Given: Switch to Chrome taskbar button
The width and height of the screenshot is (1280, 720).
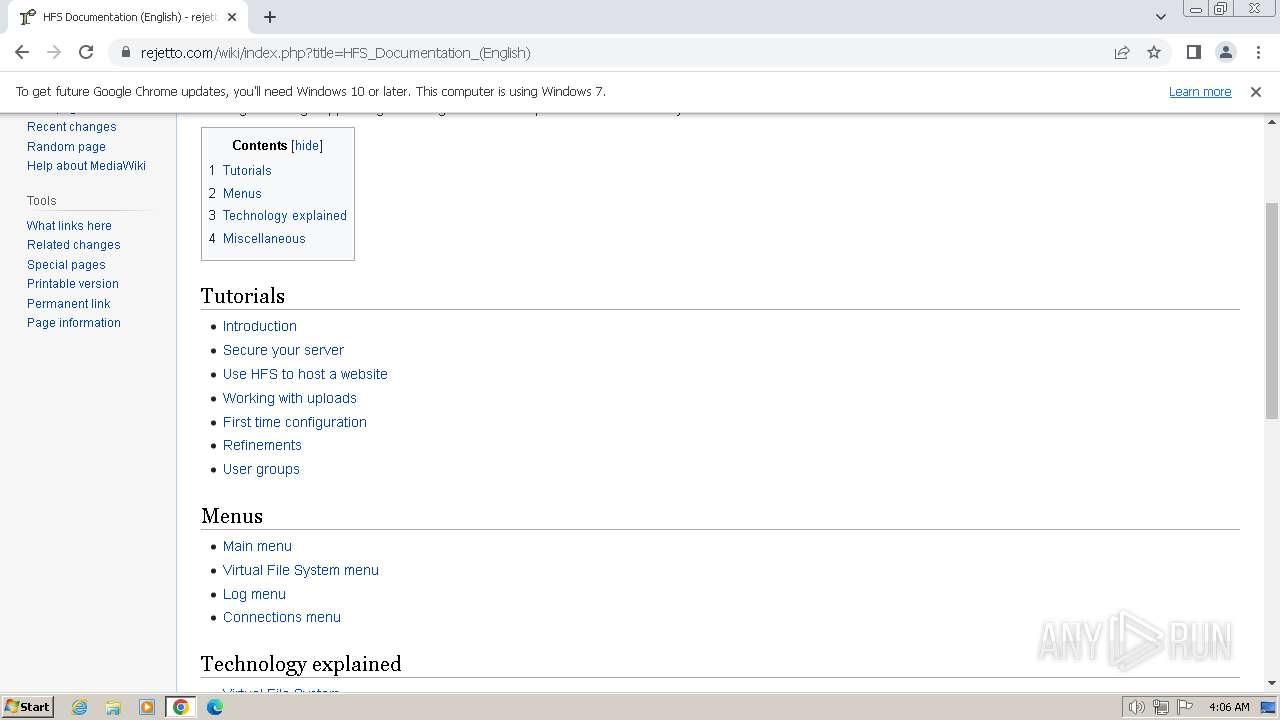Looking at the screenshot, I should [181, 707].
